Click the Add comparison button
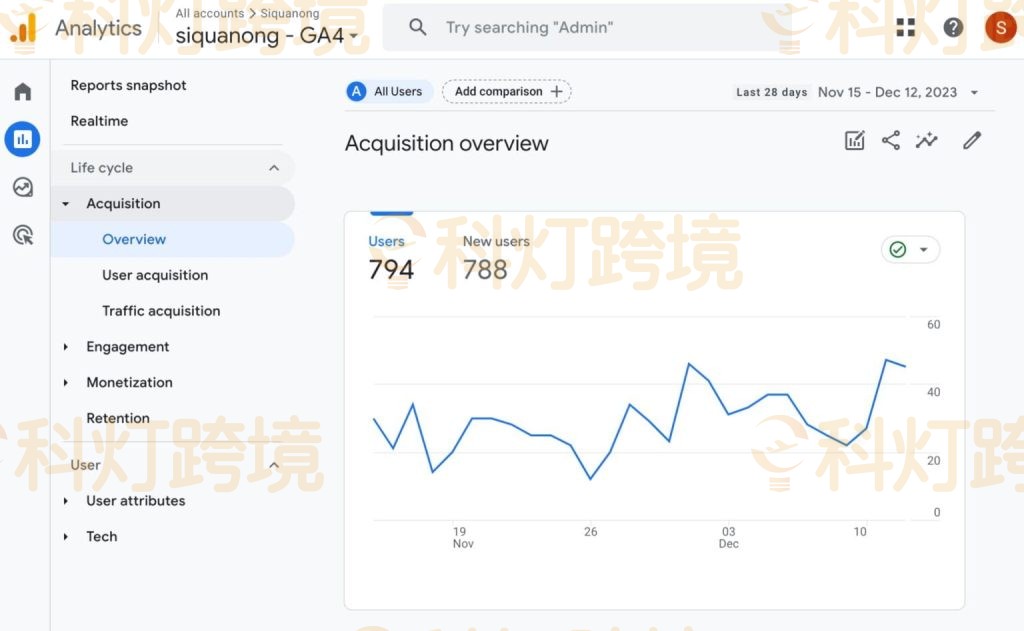 (x=507, y=92)
